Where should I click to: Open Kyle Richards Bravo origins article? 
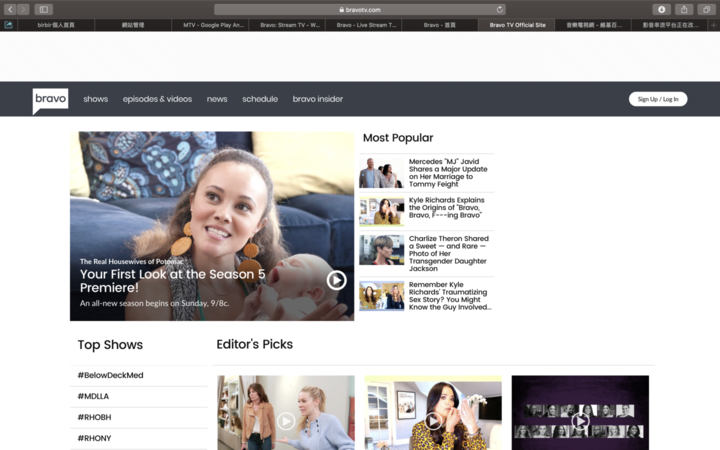(x=446, y=208)
